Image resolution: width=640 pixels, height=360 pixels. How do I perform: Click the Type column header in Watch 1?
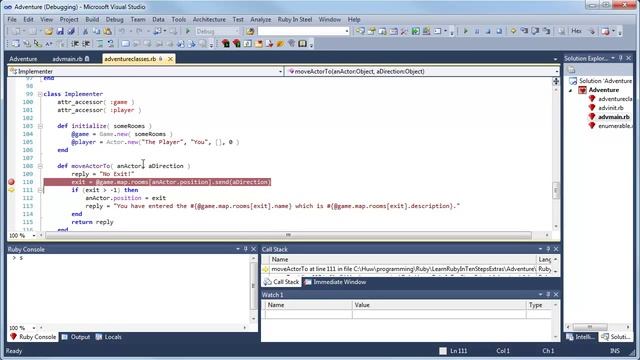click(x=539, y=305)
